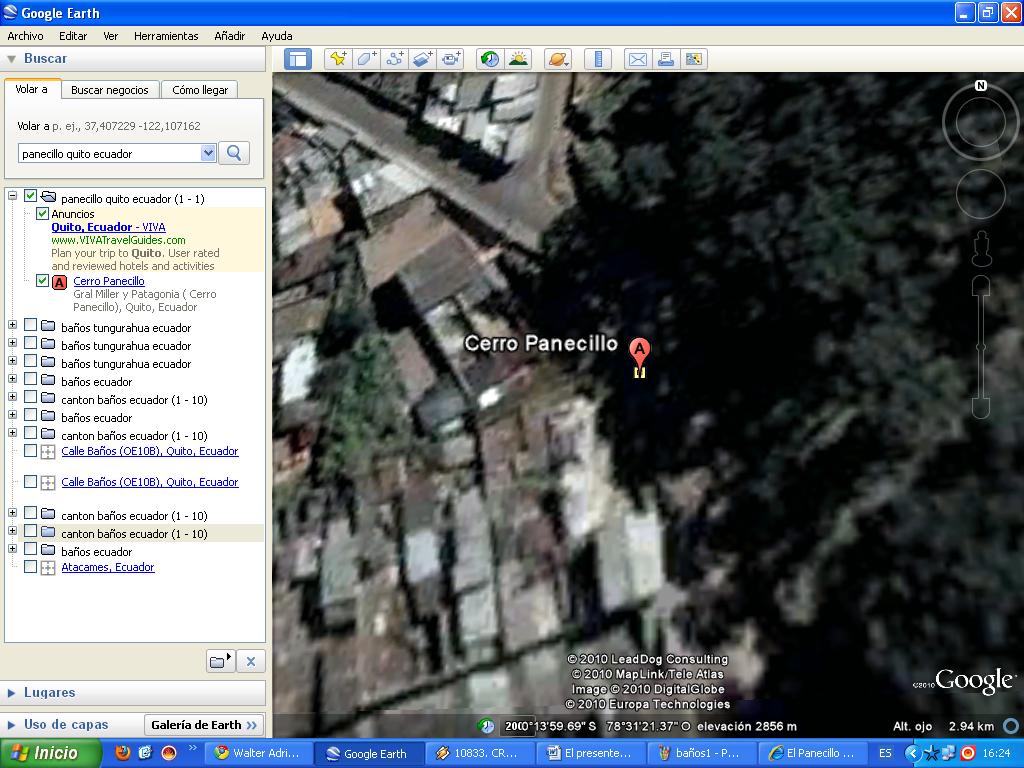Viewport: 1024px width, 768px height.
Task: Open the Ruler measuring tool
Action: click(597, 58)
